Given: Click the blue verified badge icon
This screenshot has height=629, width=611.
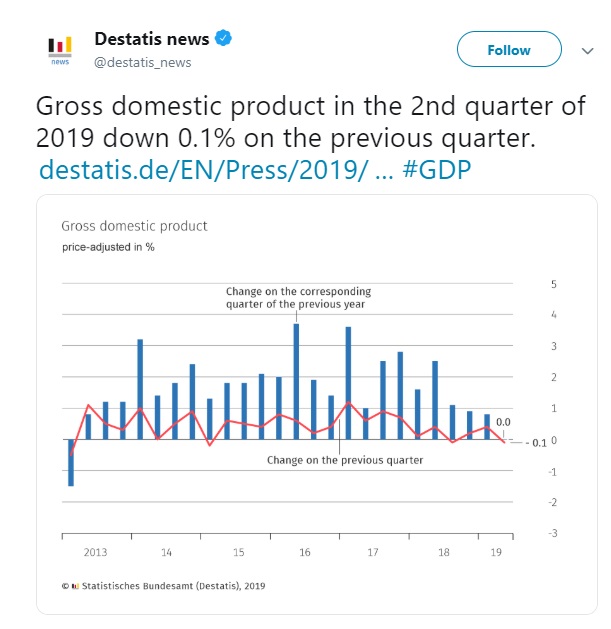Looking at the screenshot, I should click(225, 40).
